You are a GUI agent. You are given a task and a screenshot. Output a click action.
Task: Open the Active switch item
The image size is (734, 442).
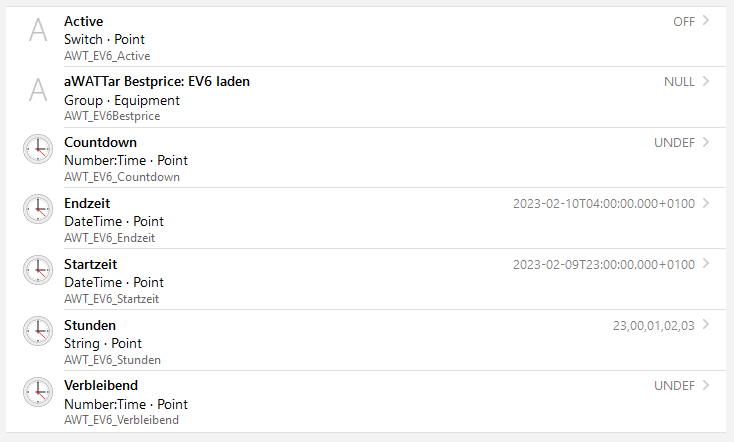[x=366, y=37]
